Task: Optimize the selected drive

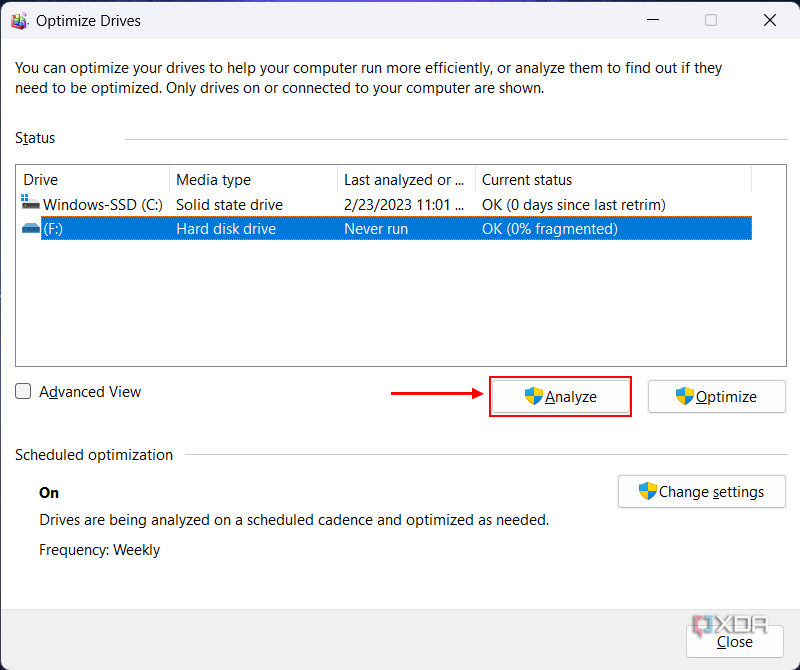Action: pyautogui.click(x=717, y=396)
